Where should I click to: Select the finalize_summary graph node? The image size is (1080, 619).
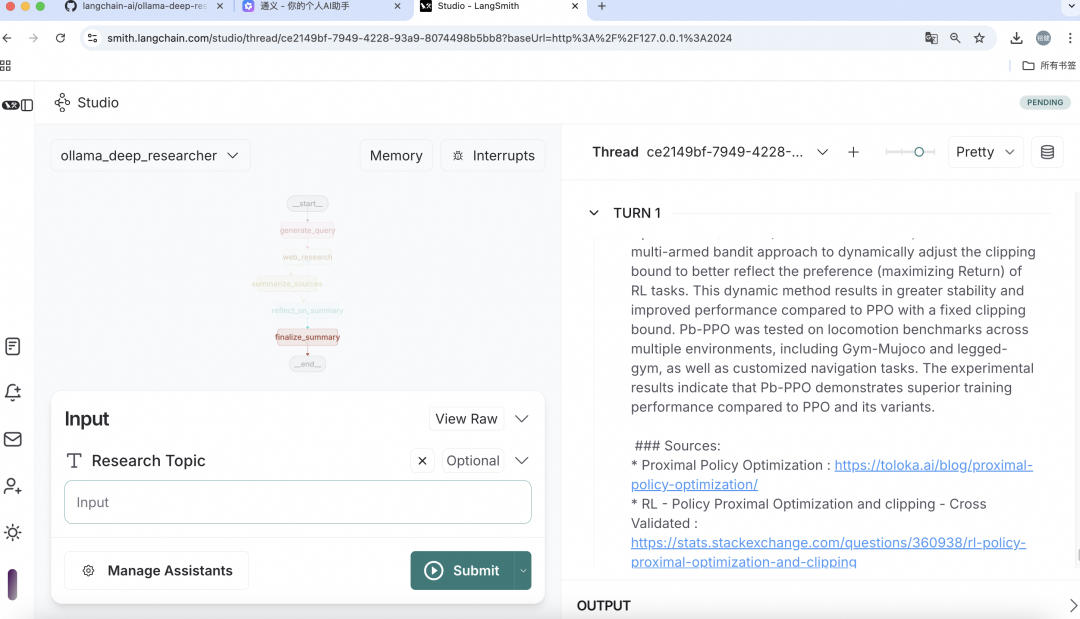click(307, 337)
